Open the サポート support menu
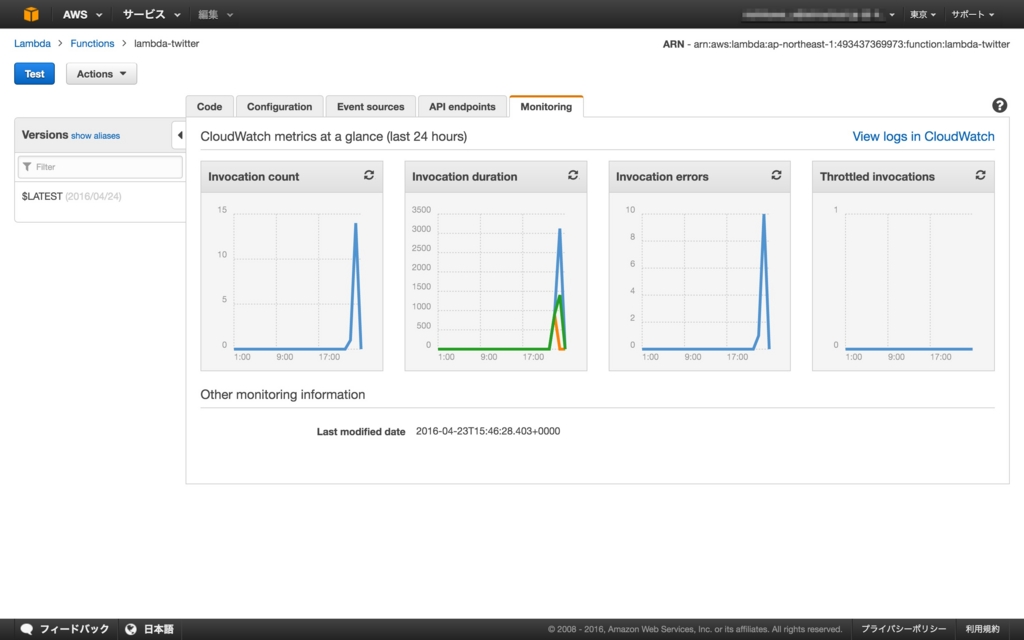This screenshot has height=640, width=1024. (972, 14)
